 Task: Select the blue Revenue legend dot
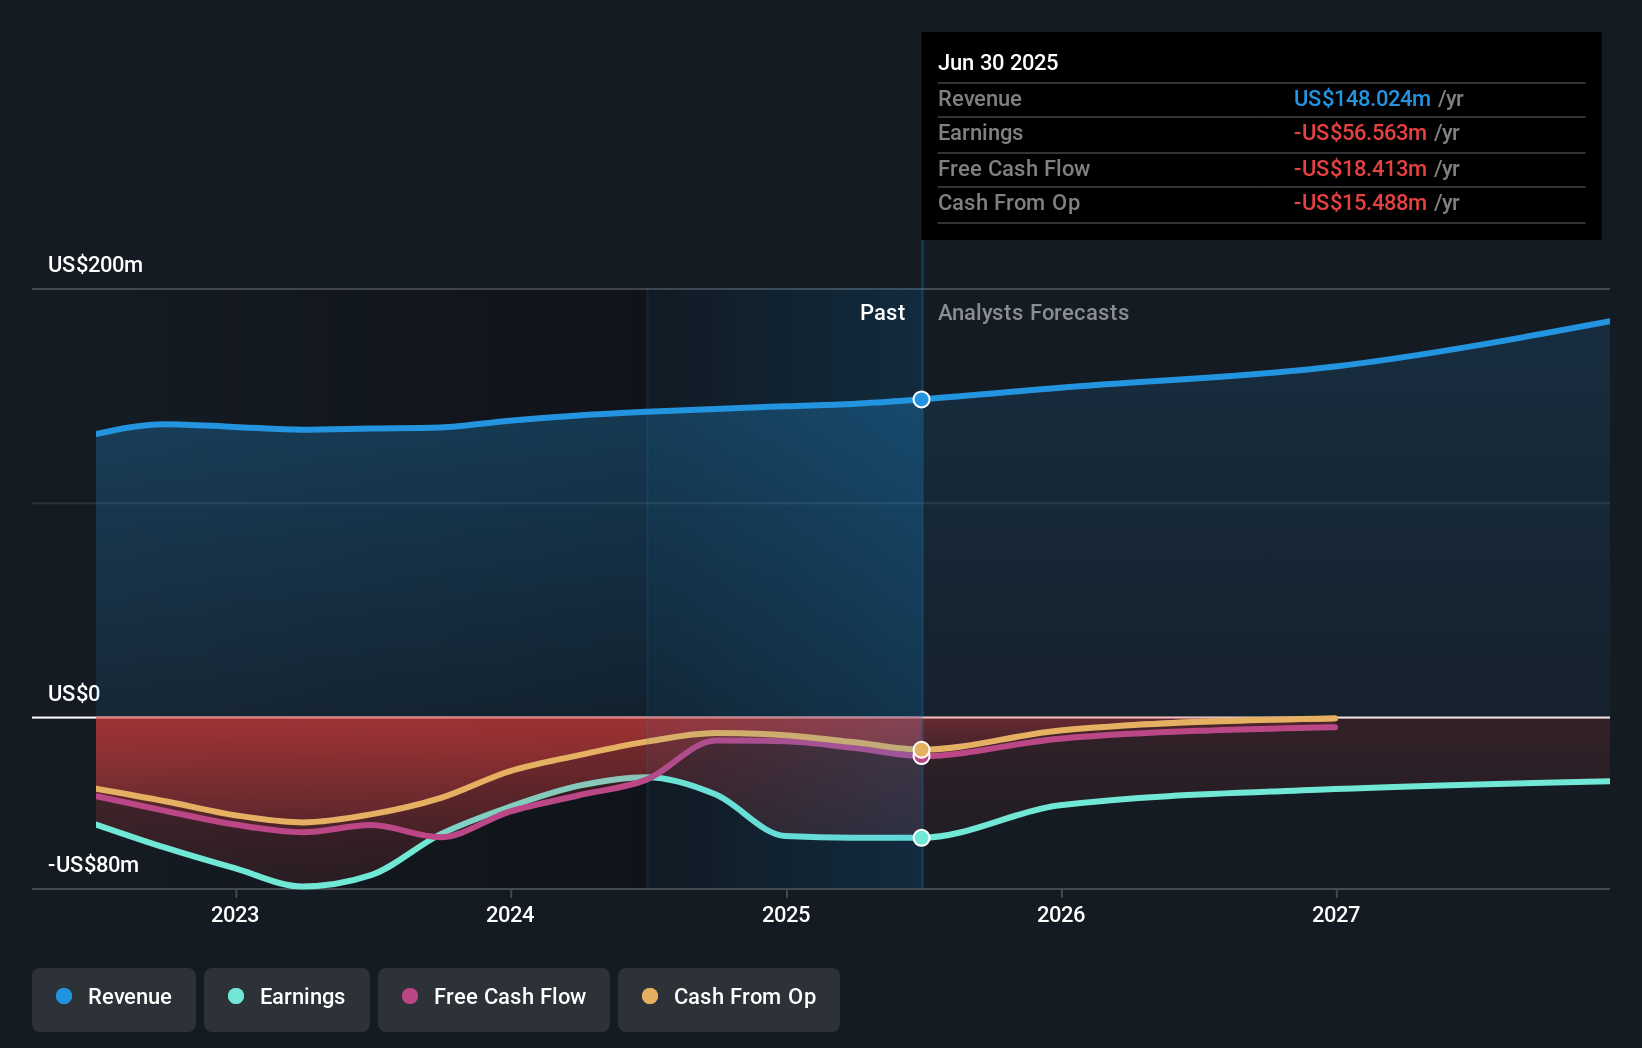click(62, 997)
